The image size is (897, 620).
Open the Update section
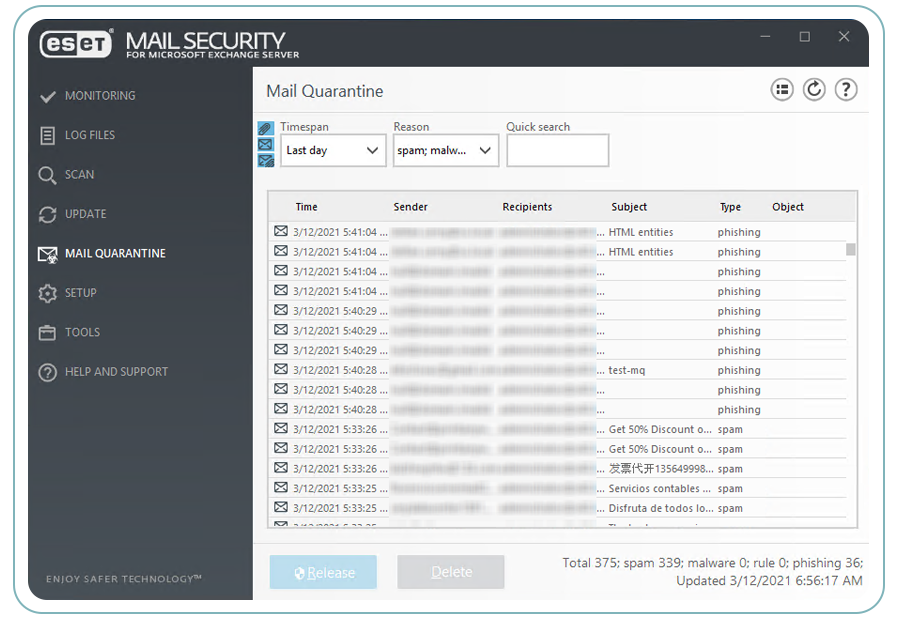[86, 214]
